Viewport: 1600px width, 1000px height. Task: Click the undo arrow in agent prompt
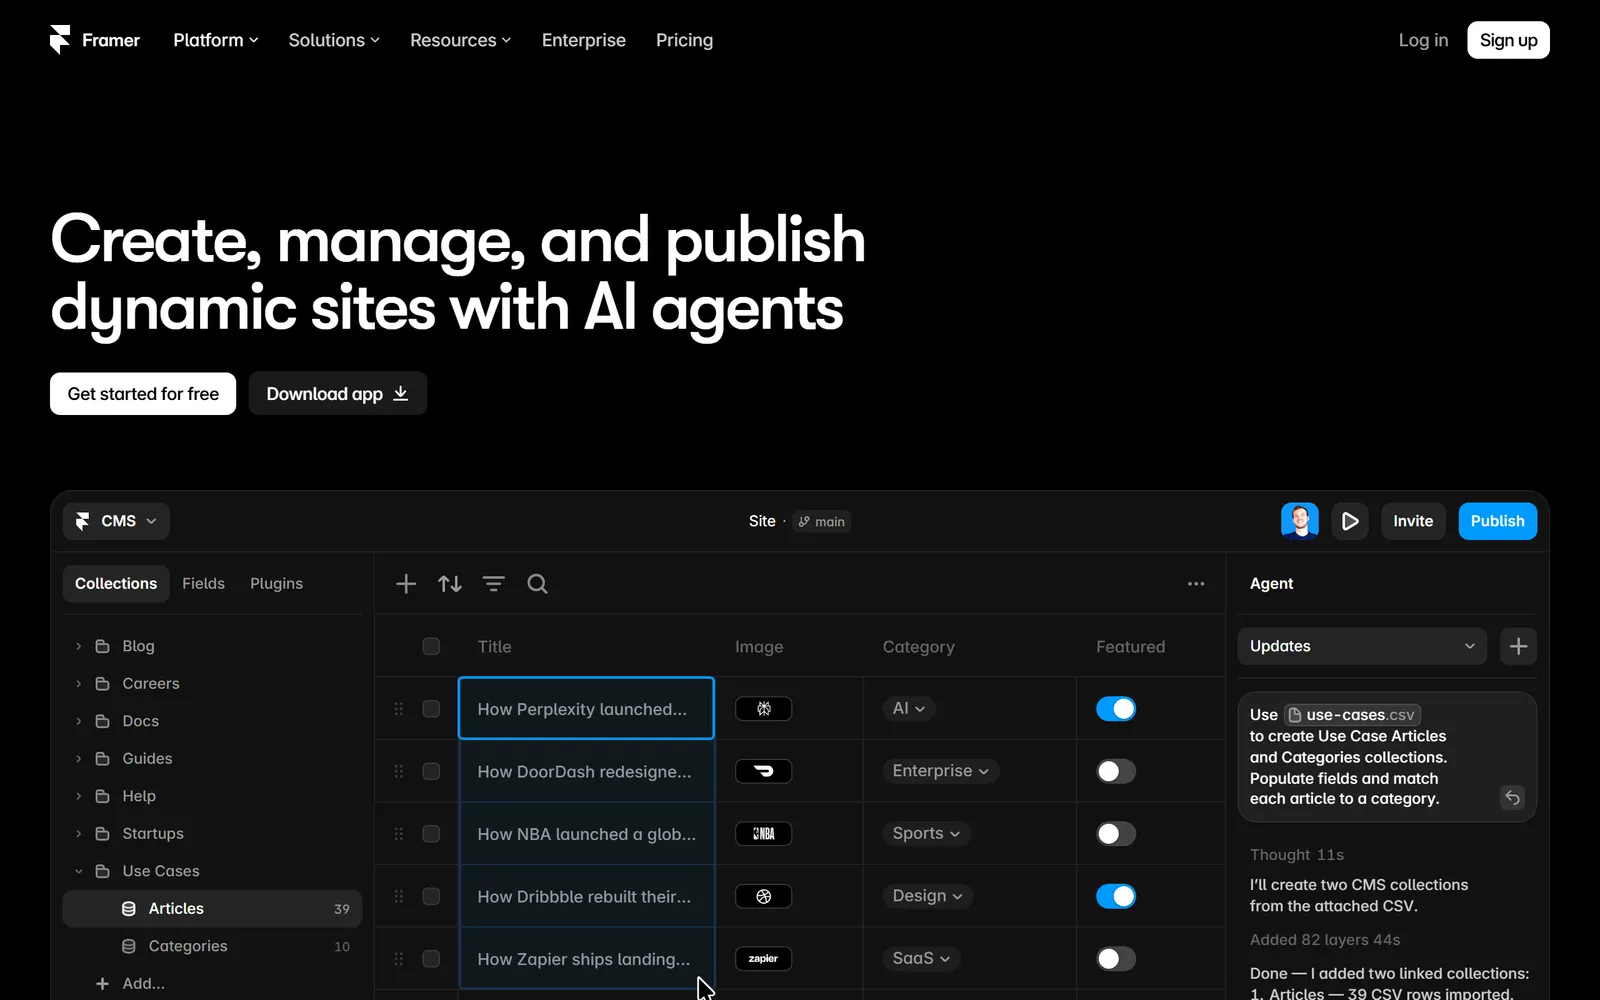pyautogui.click(x=1512, y=797)
